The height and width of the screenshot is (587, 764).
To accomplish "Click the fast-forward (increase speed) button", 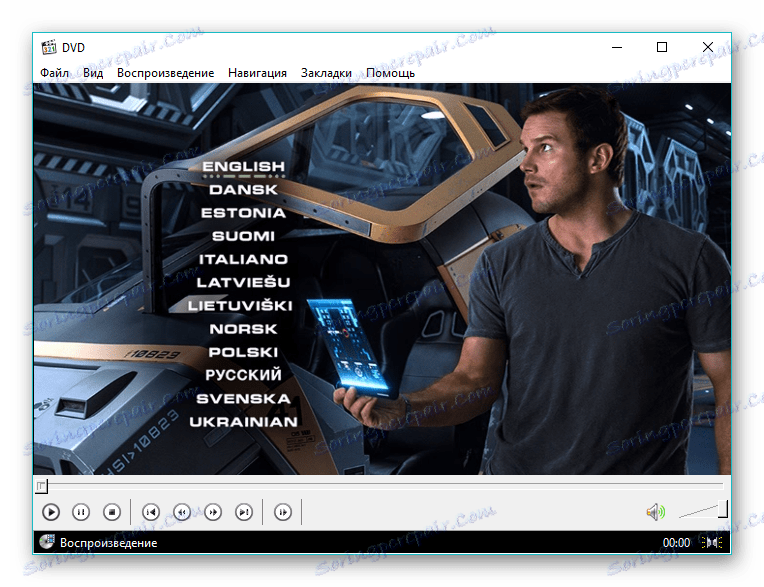I will coord(213,512).
